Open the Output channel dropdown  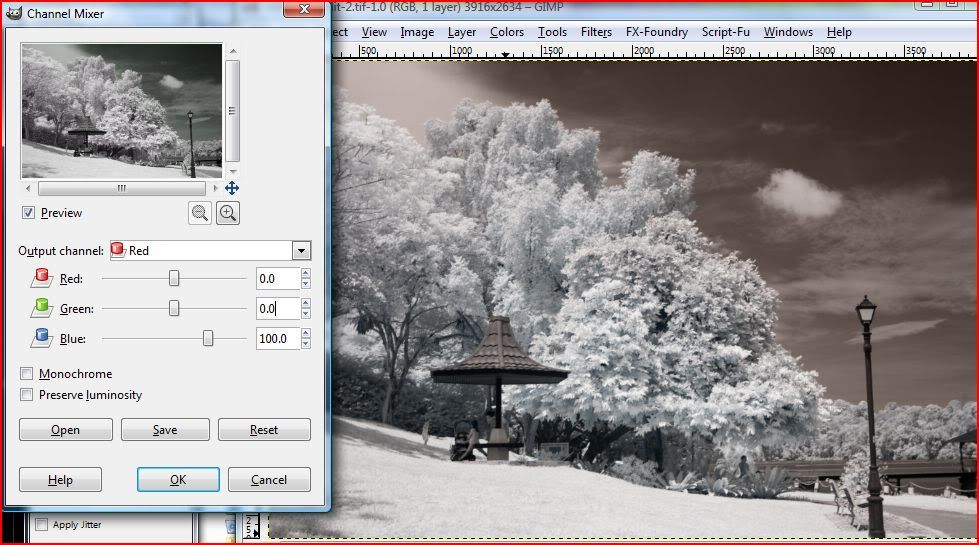(x=301, y=251)
